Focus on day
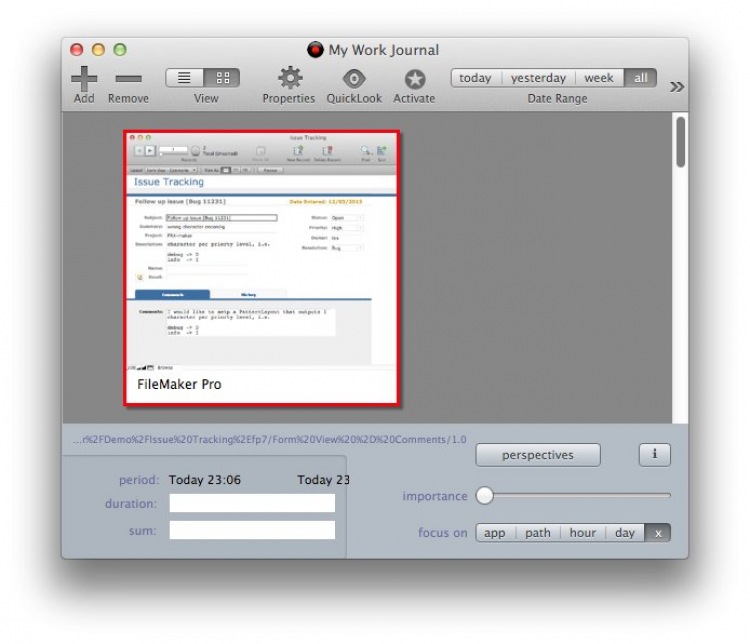This screenshot has height=644, width=750. (625, 533)
